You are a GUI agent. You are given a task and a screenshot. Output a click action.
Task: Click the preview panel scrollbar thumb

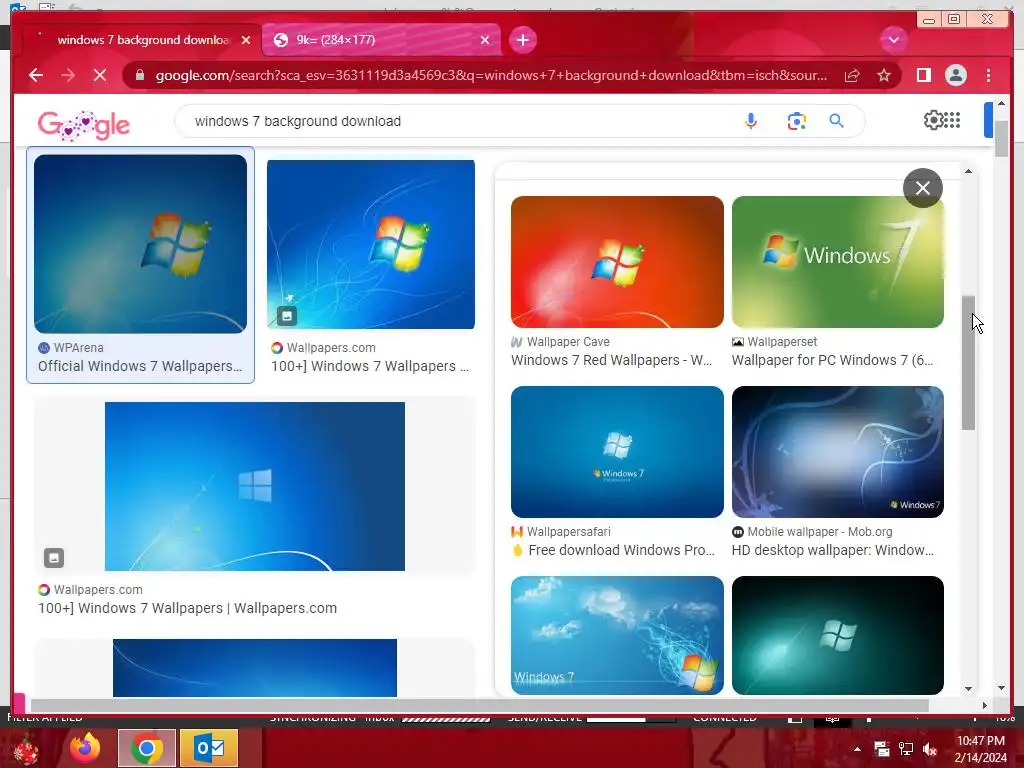click(x=968, y=362)
